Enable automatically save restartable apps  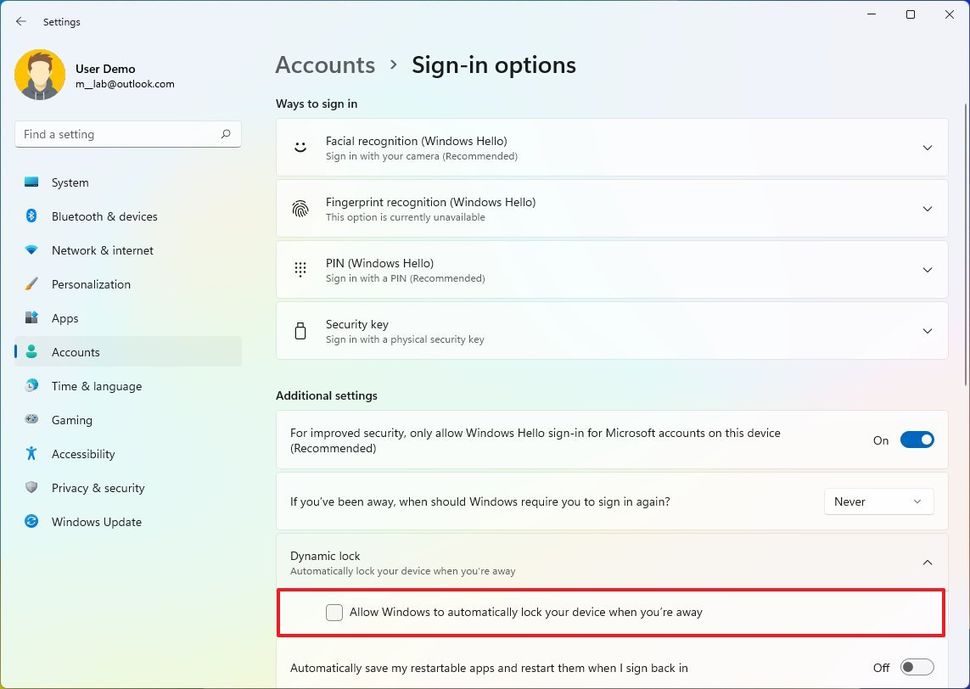[x=916, y=668]
